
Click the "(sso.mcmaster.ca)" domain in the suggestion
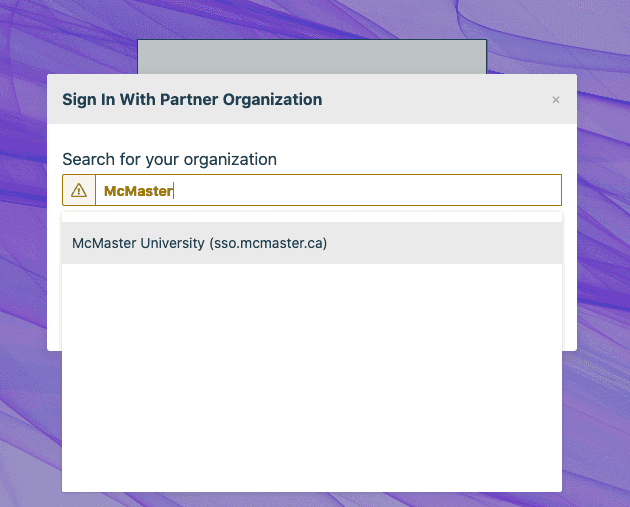268,243
